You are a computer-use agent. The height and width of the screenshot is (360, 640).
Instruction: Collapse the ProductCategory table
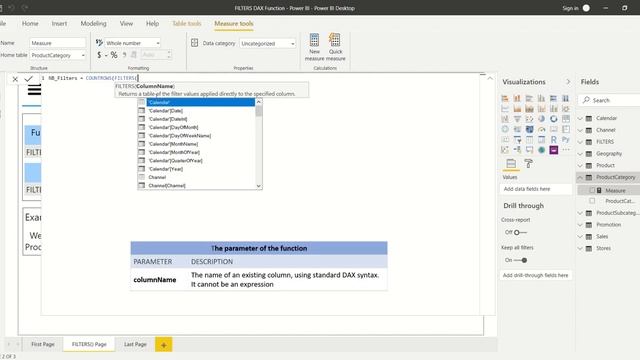pyautogui.click(x=580, y=178)
